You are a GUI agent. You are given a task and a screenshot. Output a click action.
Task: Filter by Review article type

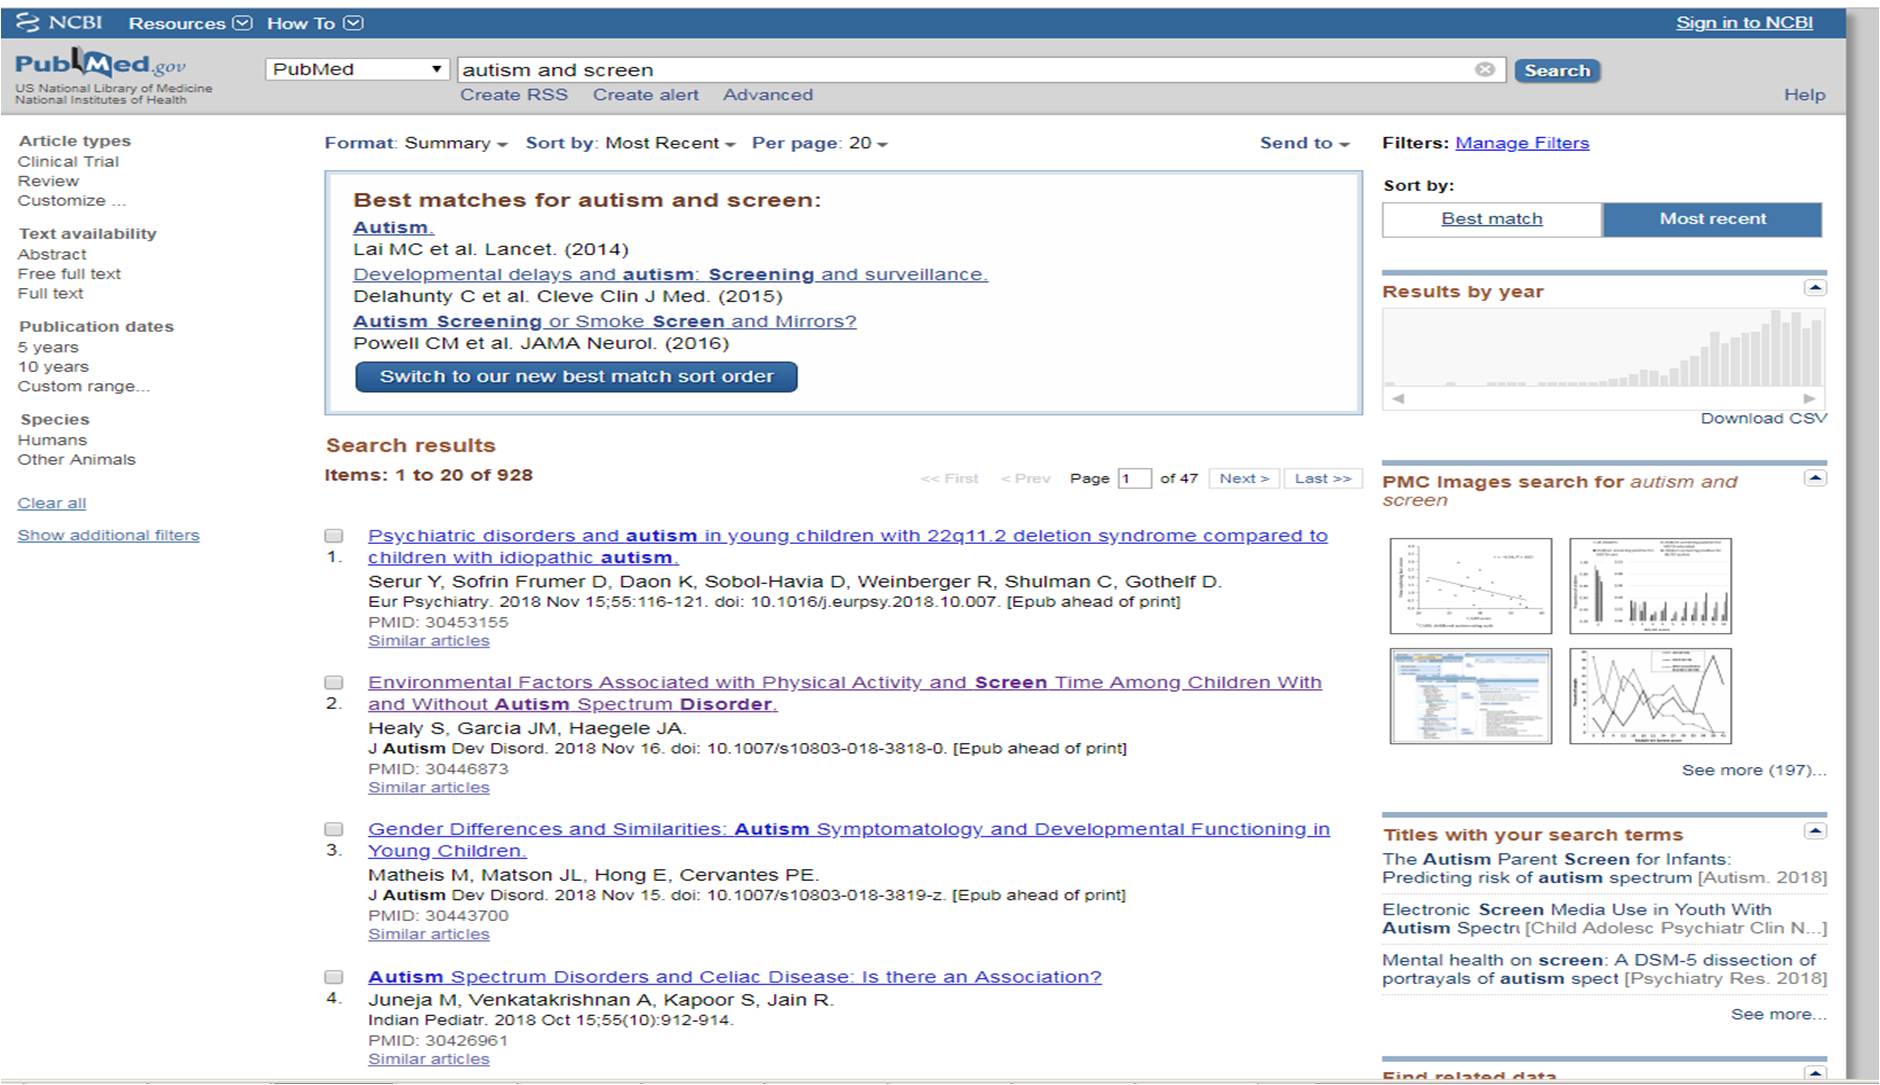(x=48, y=181)
